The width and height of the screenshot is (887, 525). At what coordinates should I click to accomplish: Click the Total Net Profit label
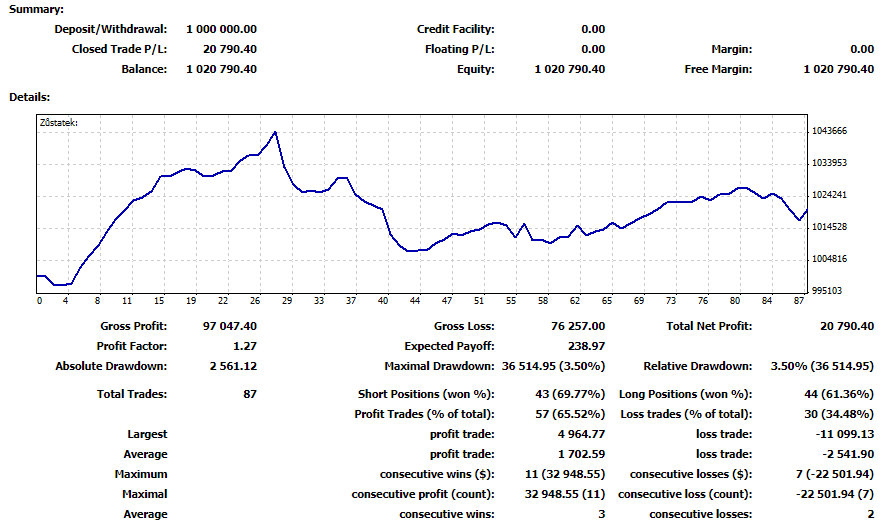(709, 326)
